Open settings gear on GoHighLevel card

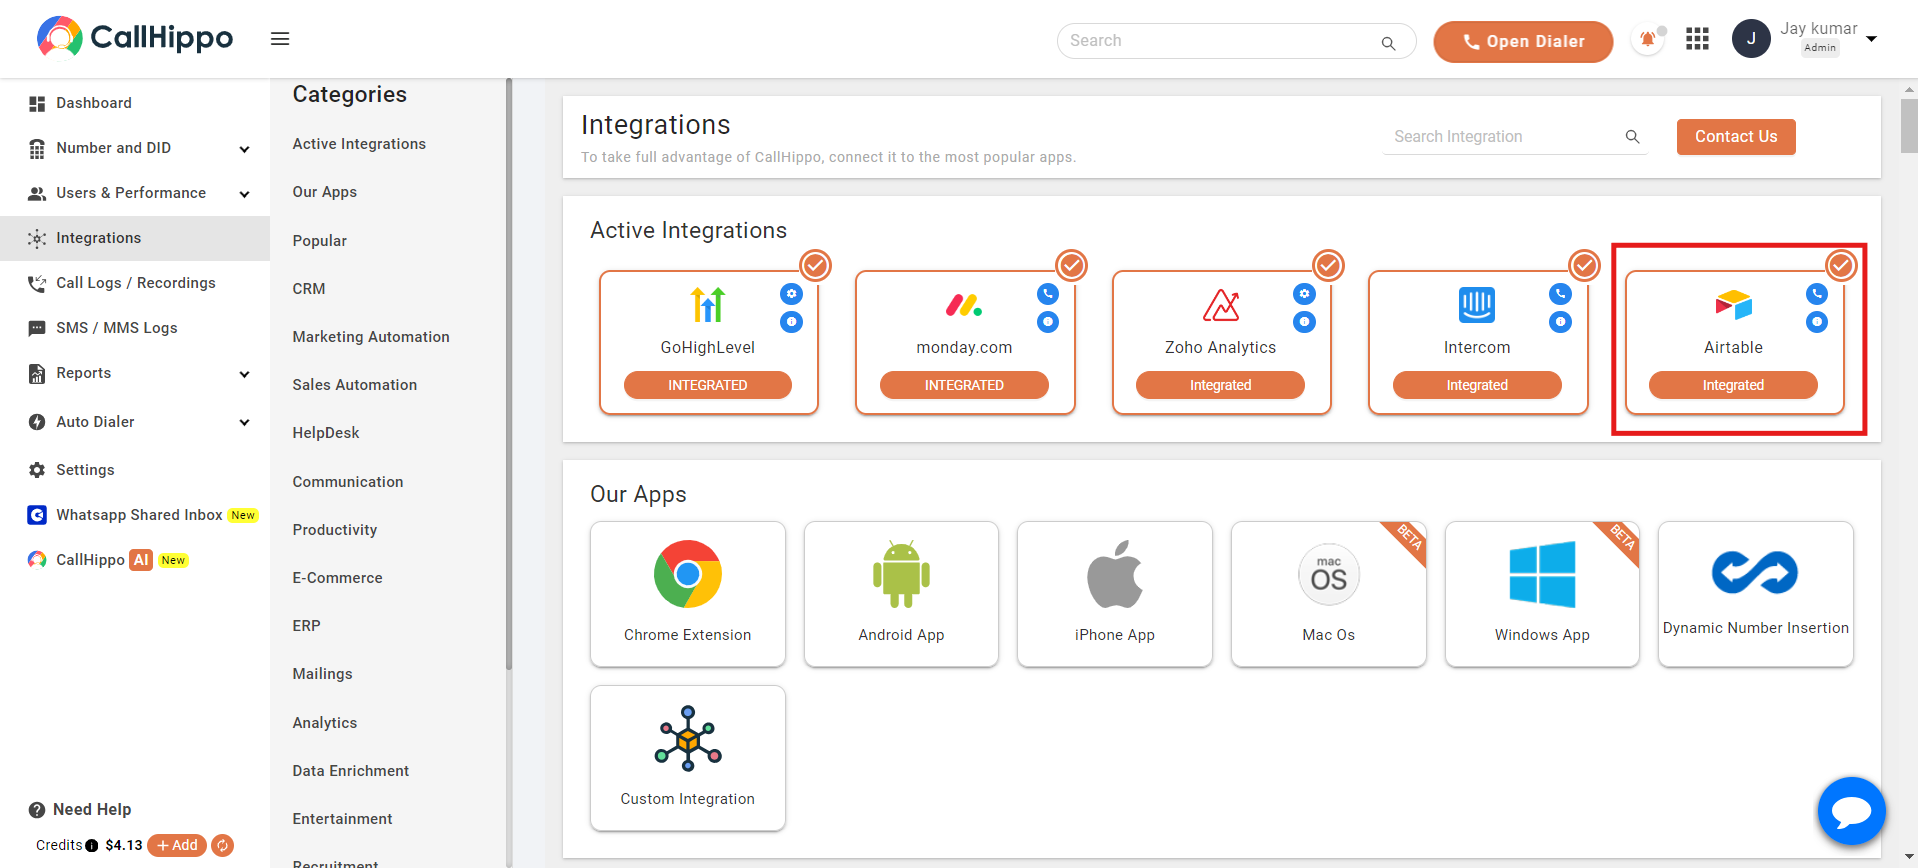pyautogui.click(x=791, y=294)
